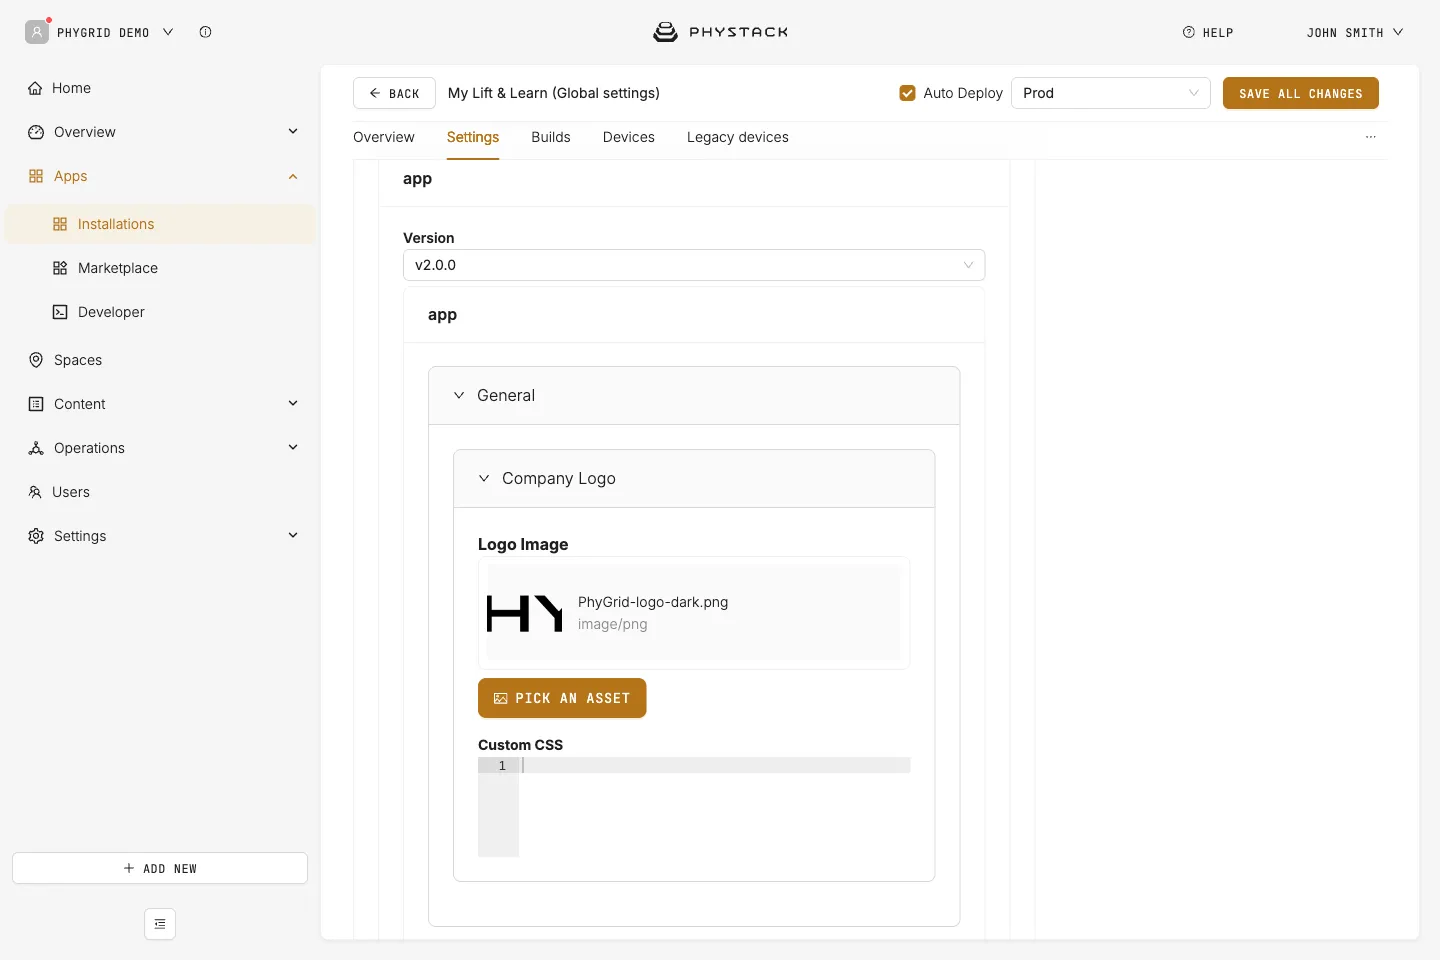Collapse the Apps menu chevron

(x=293, y=176)
